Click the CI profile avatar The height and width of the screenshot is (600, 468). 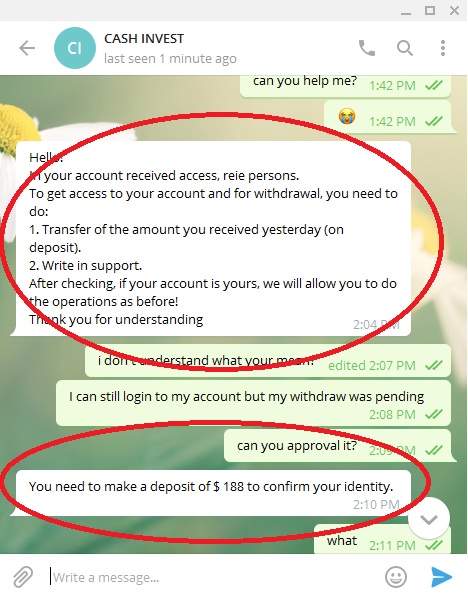point(75,48)
